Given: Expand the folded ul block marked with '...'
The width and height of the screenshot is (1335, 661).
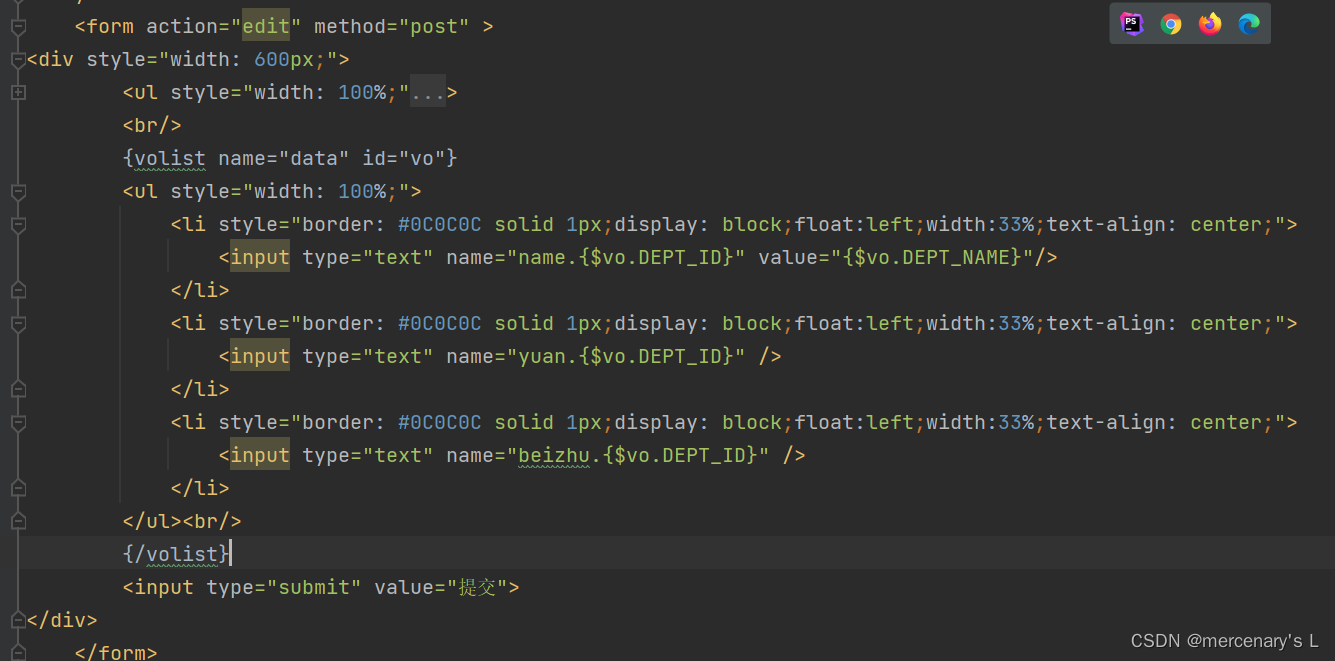Looking at the screenshot, I should 428,91.
